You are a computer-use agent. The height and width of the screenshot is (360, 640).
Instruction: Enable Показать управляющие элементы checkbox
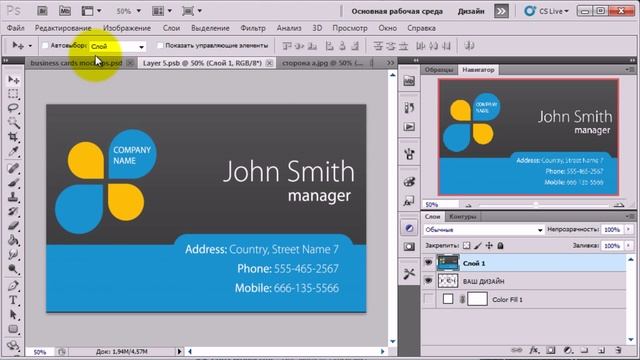click(160, 45)
